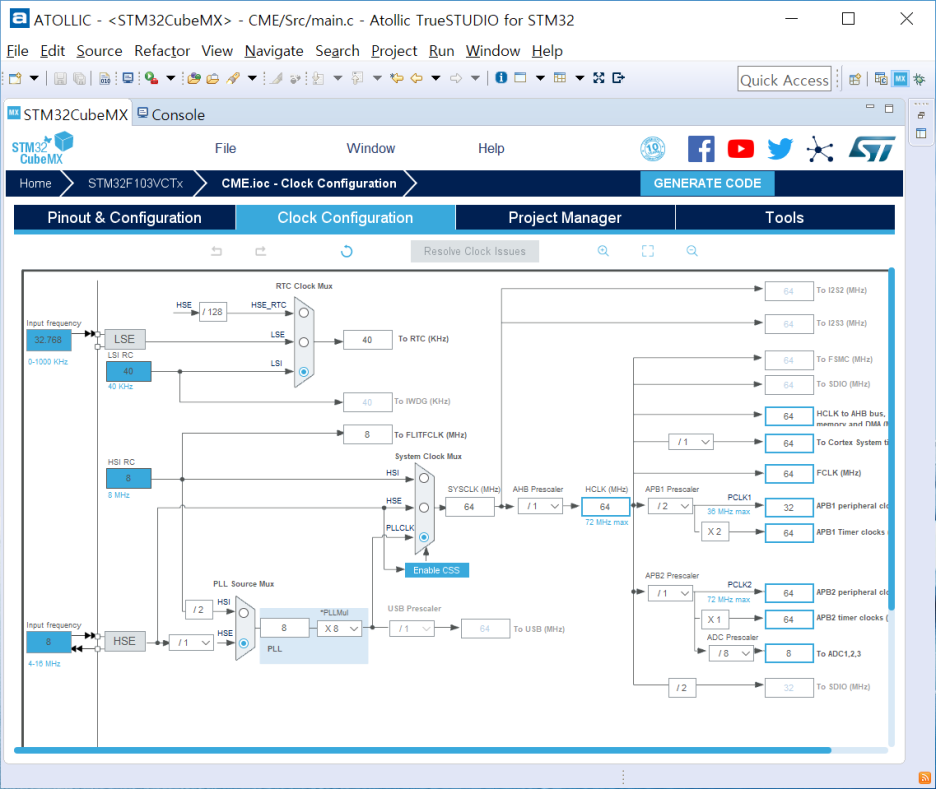936x789 pixels.
Task: Open the PLLMul X 8 dropdown
Action: click(x=340, y=628)
